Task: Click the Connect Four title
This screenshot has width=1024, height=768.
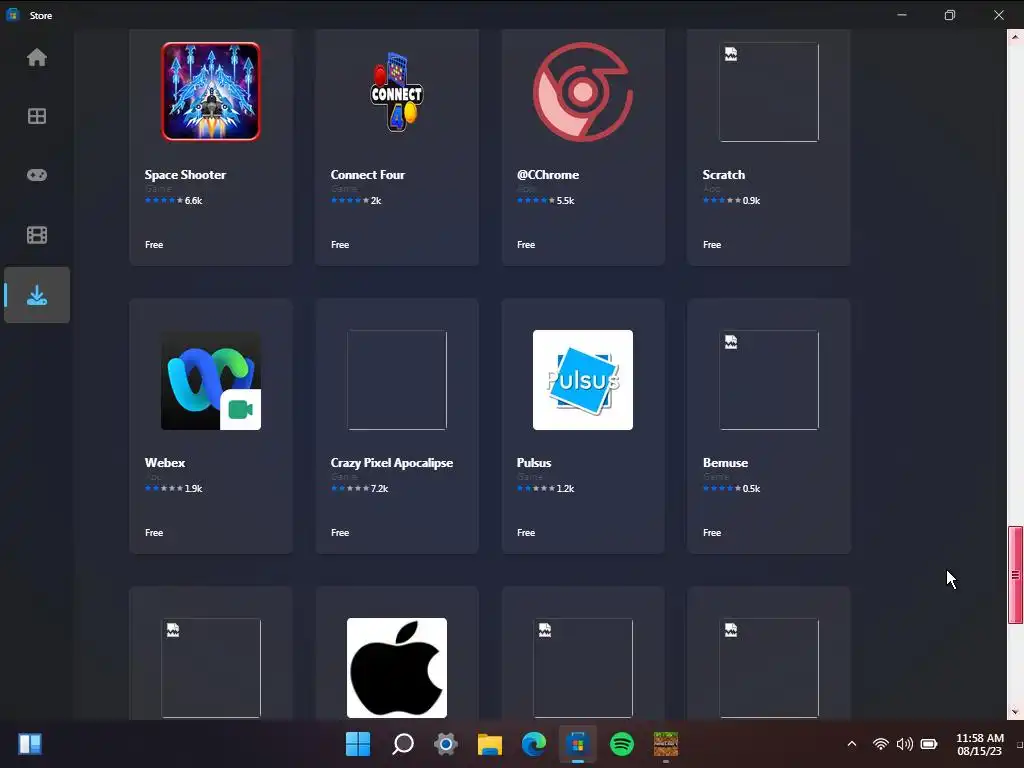Action: tap(368, 175)
